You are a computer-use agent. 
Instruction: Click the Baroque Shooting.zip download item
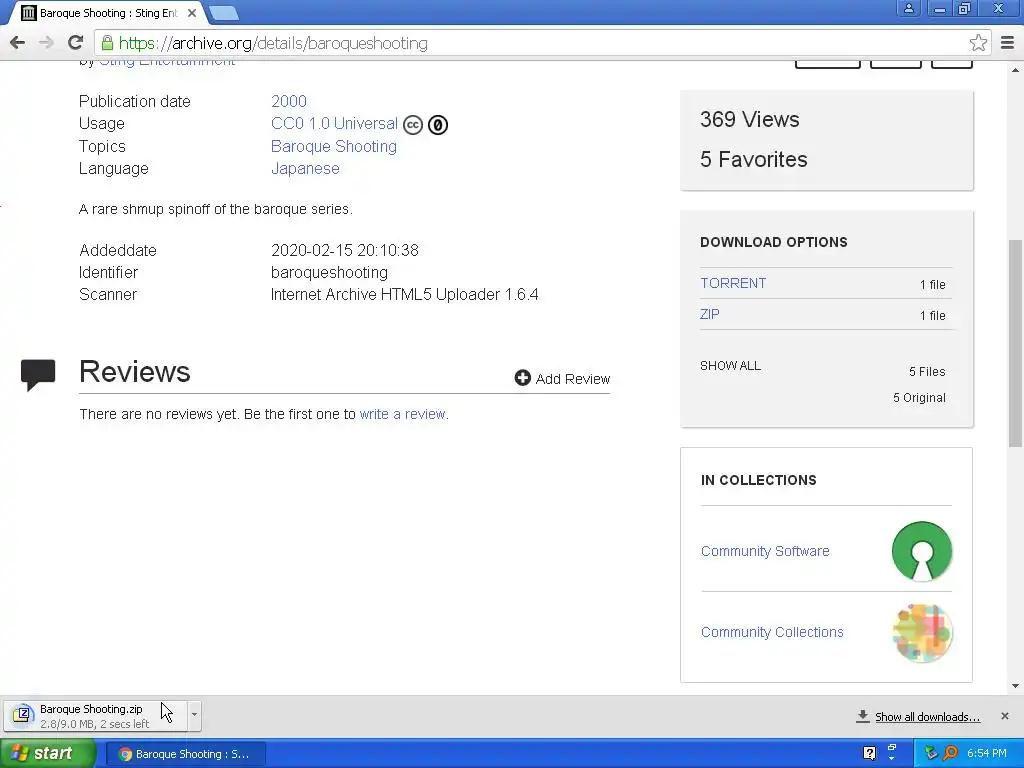(x=95, y=715)
